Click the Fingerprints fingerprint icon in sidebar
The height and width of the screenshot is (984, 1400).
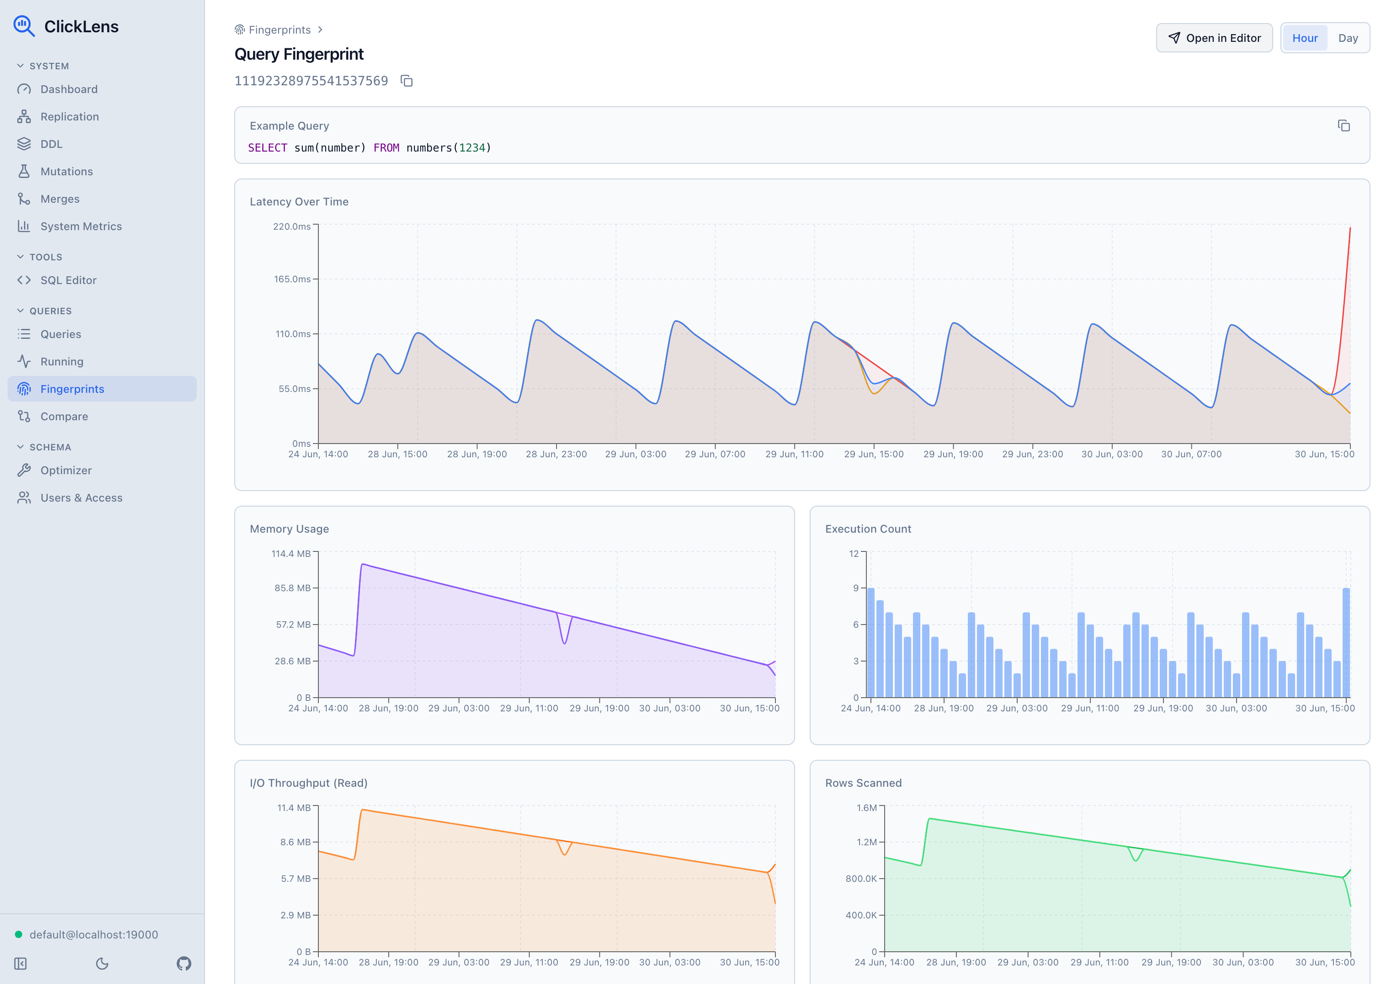pos(24,389)
